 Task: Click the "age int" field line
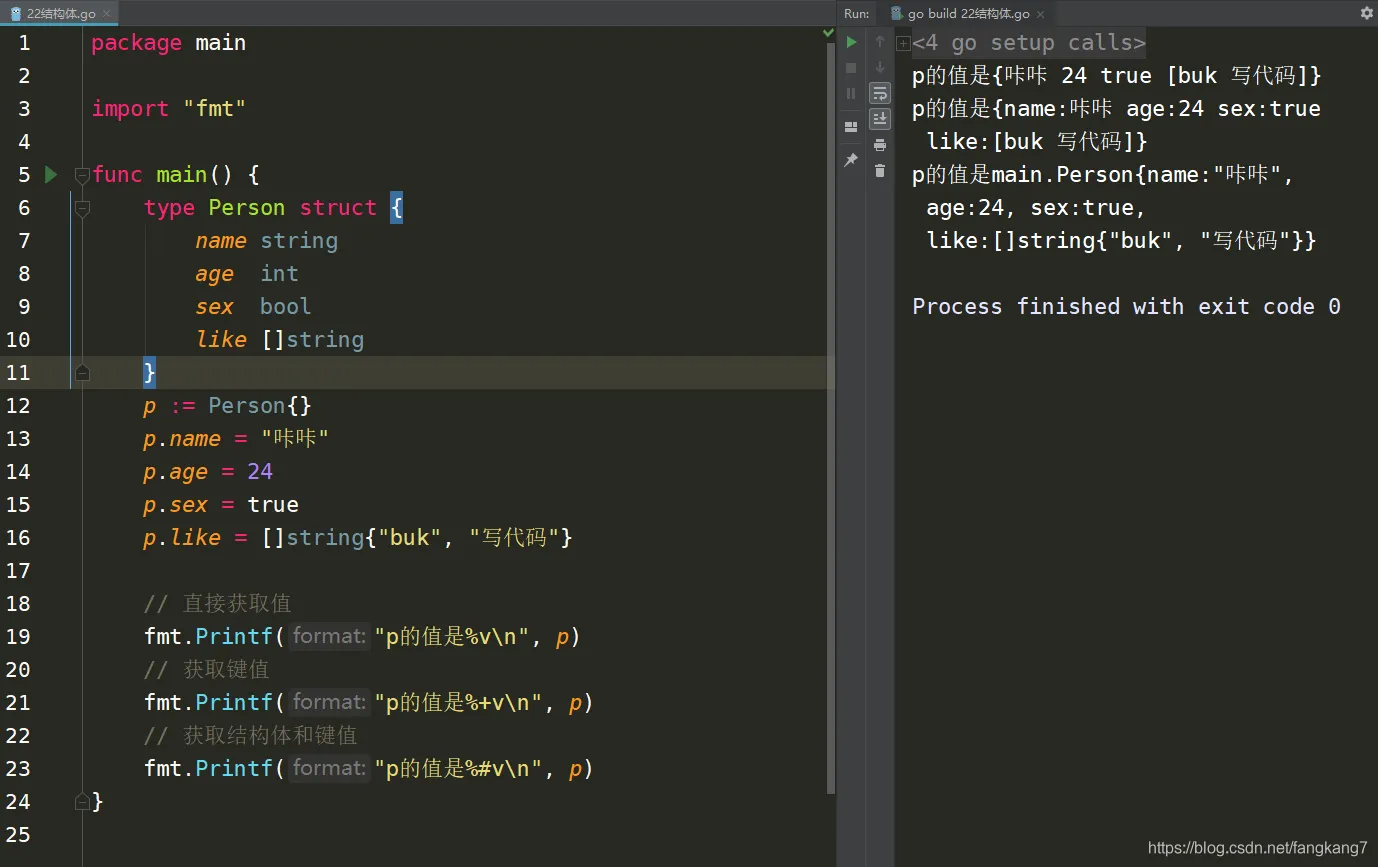pos(247,273)
